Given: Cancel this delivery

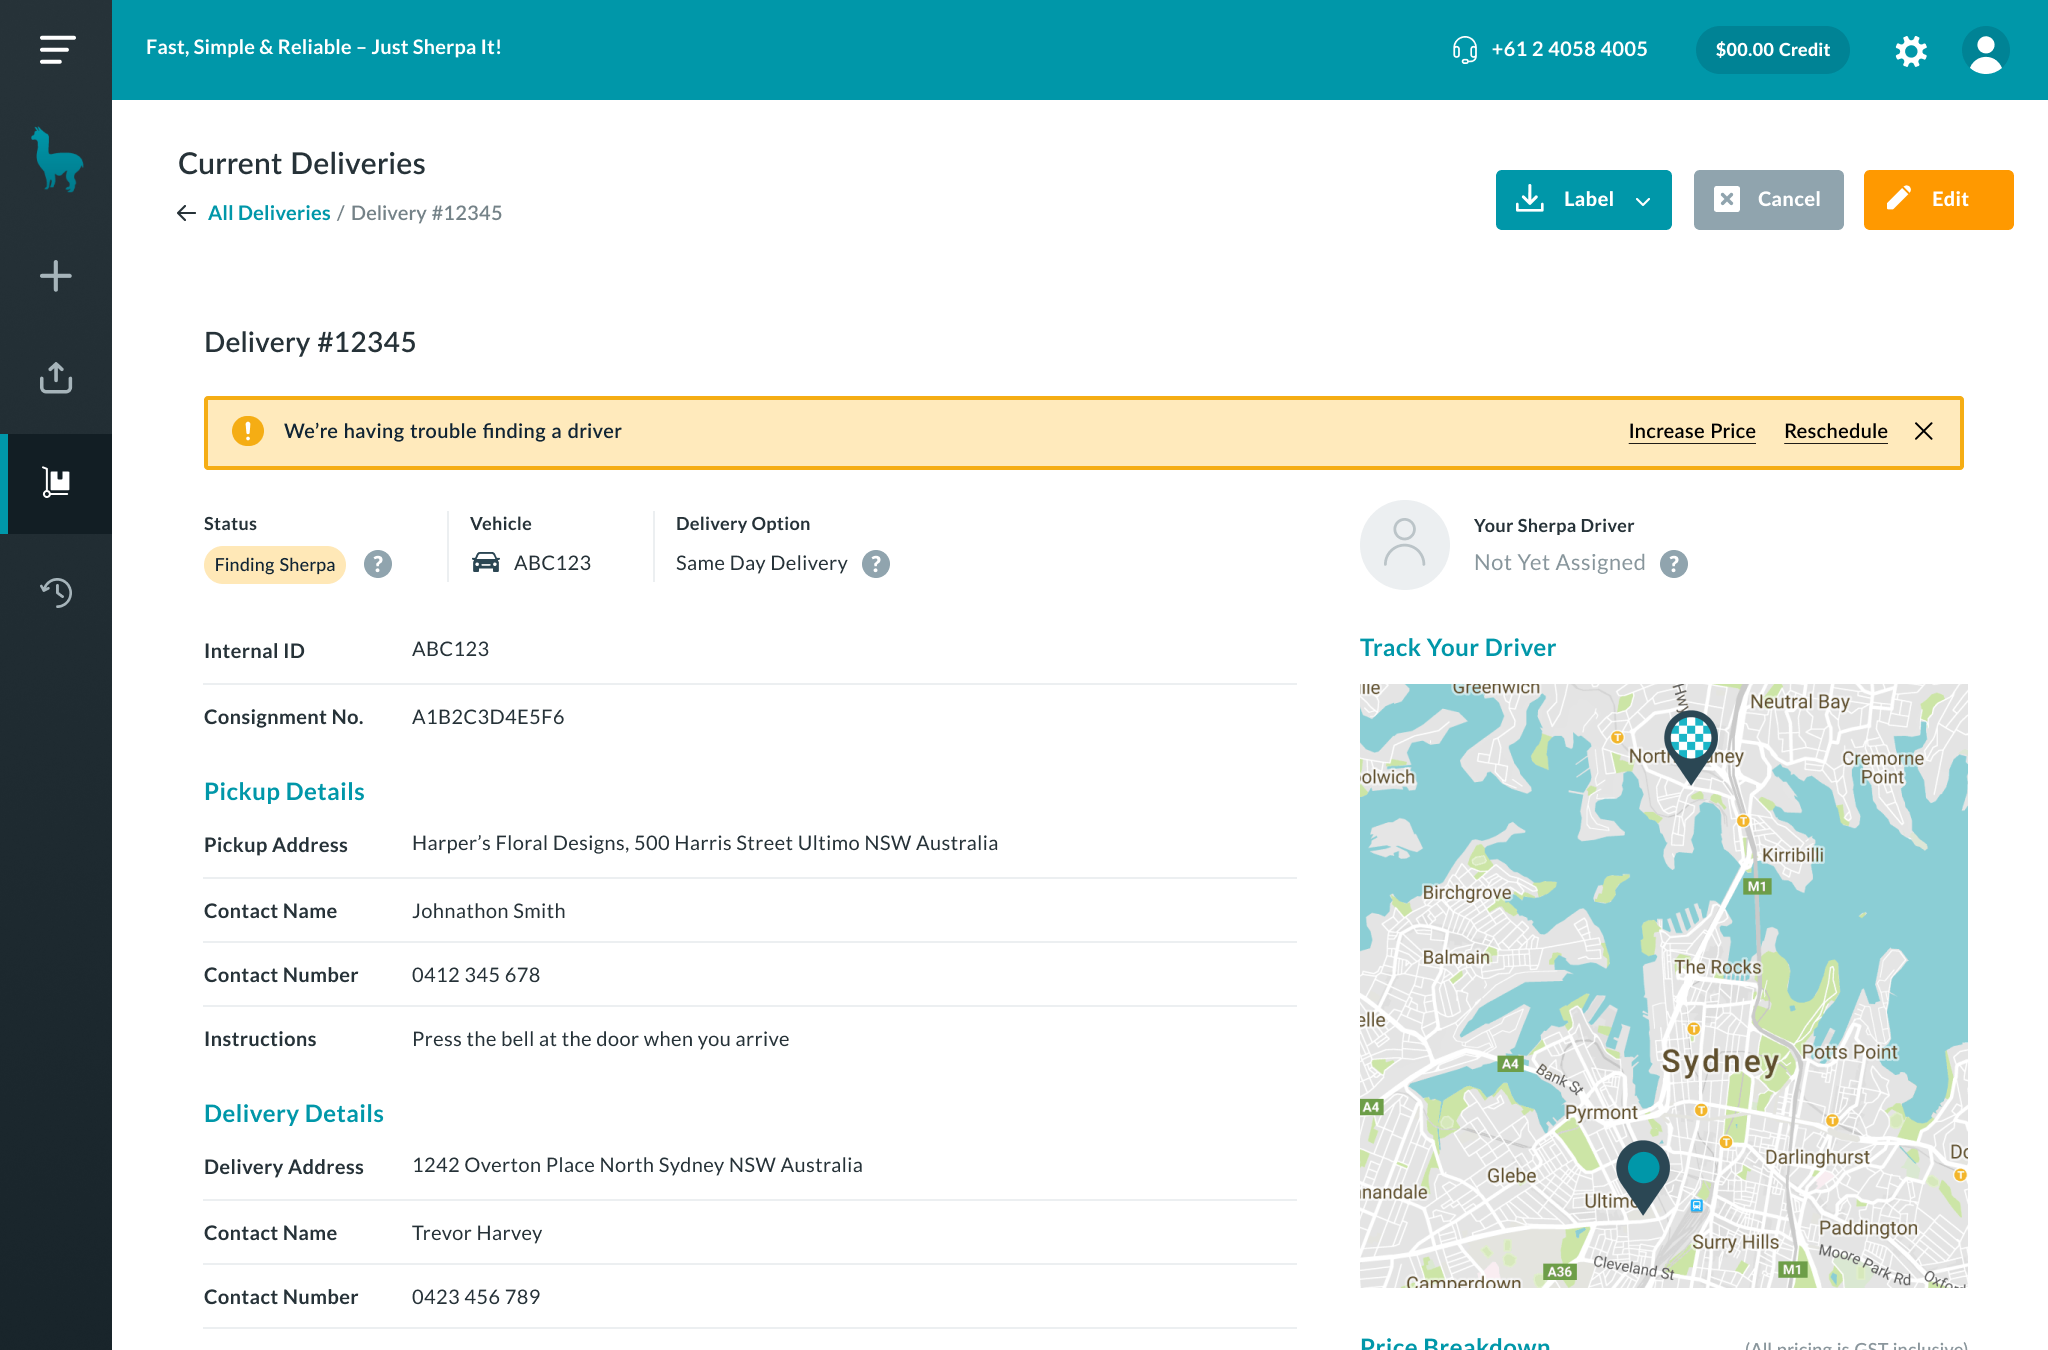Looking at the screenshot, I should 1768,200.
